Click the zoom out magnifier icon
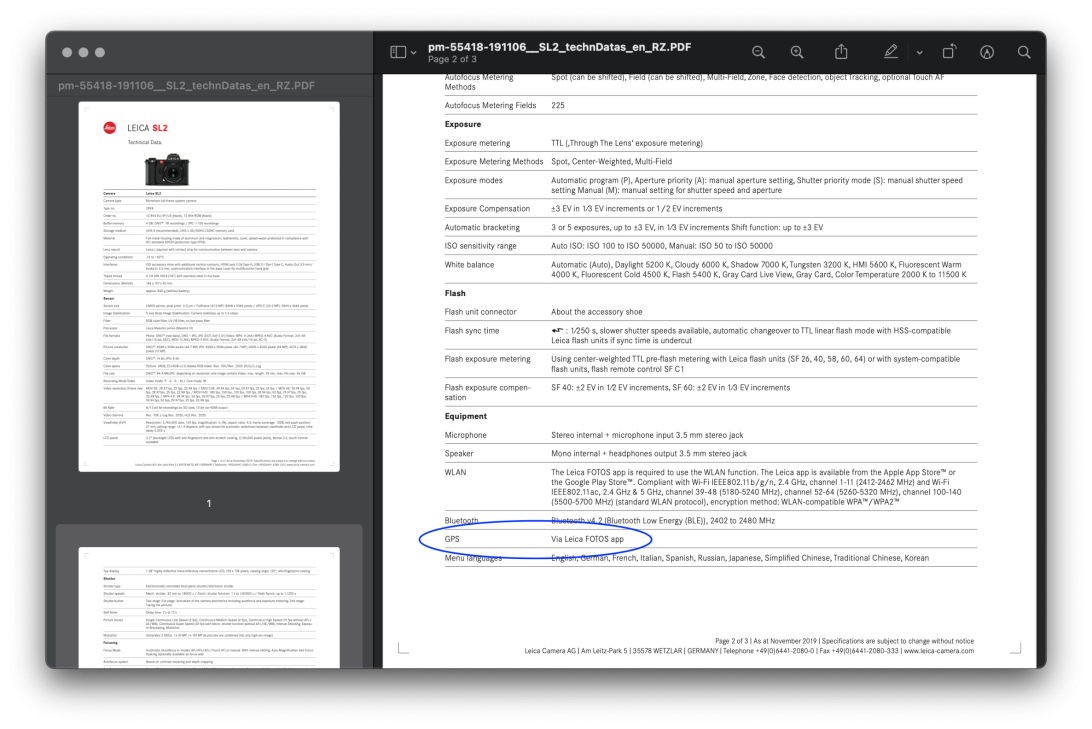The width and height of the screenshot is (1092, 729). point(758,52)
